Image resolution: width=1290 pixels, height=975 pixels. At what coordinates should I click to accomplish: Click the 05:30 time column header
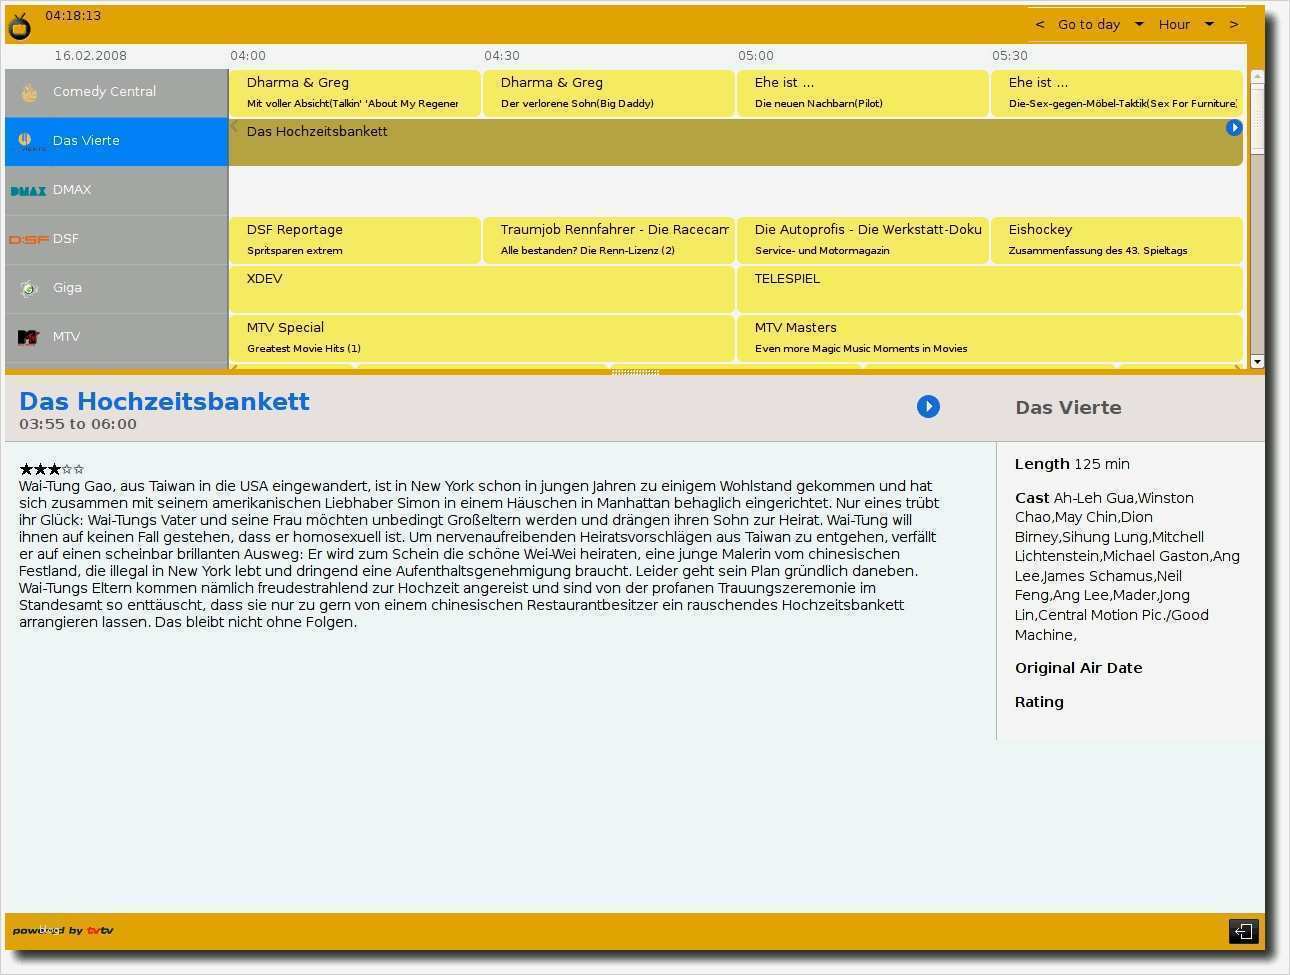click(1010, 56)
